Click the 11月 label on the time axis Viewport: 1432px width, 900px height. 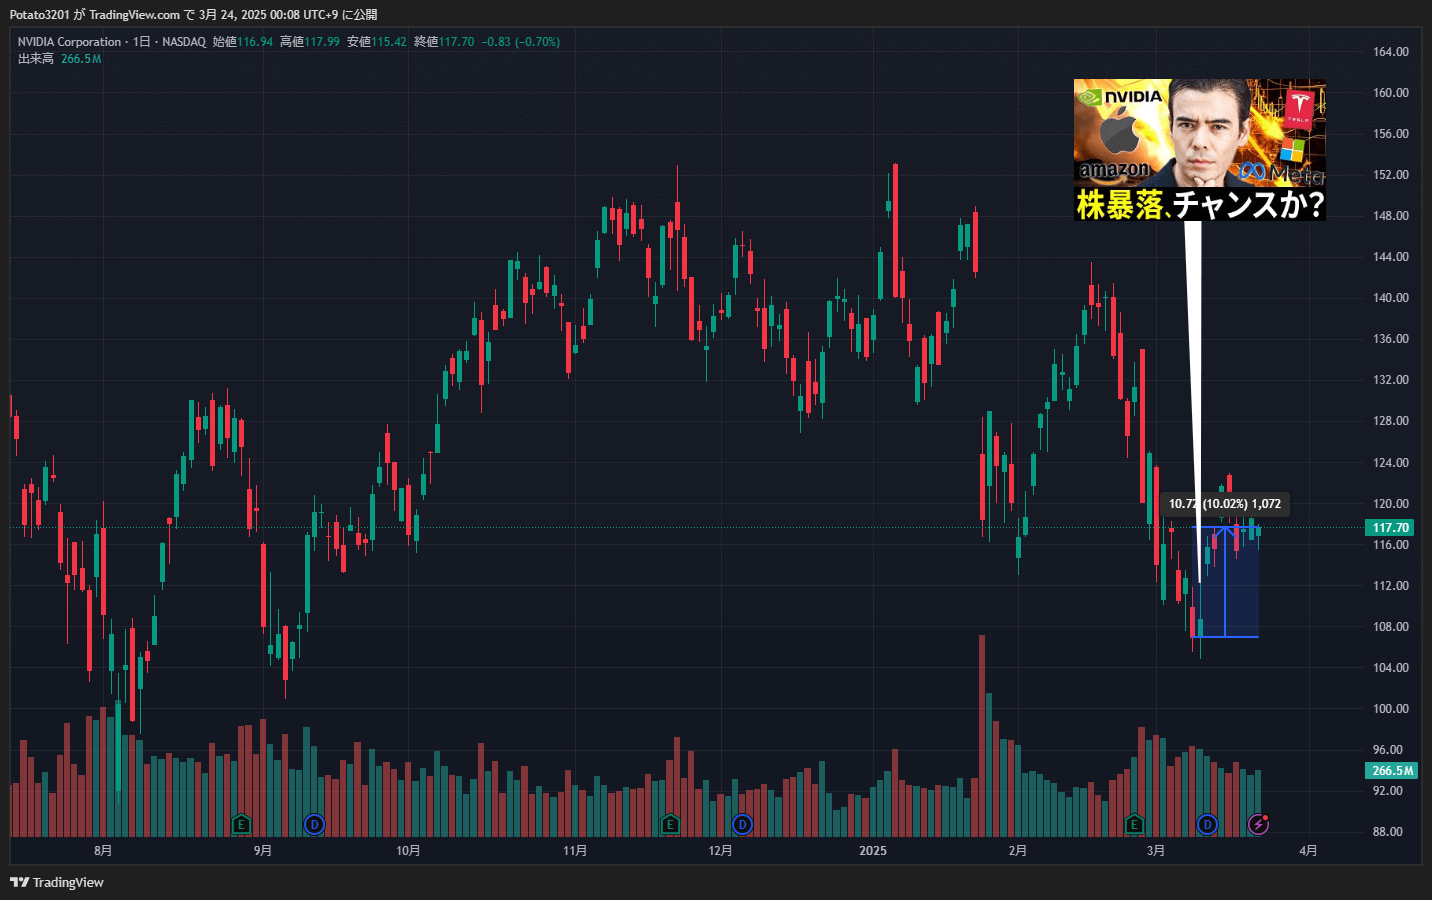(575, 851)
